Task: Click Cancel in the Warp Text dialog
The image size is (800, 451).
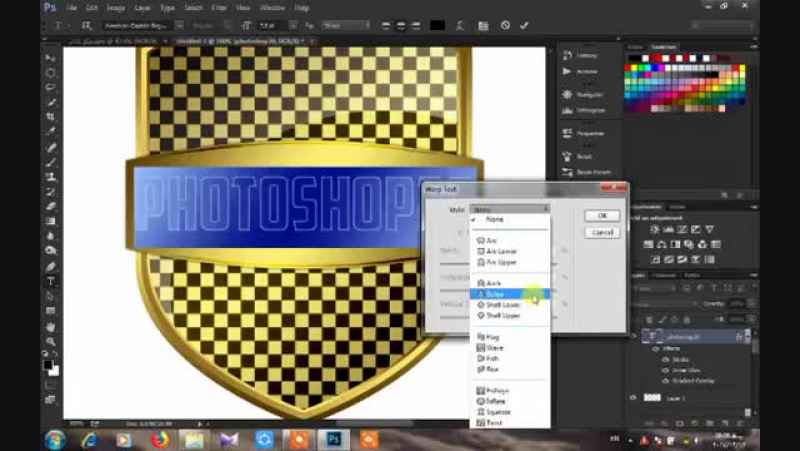Action: tap(602, 232)
